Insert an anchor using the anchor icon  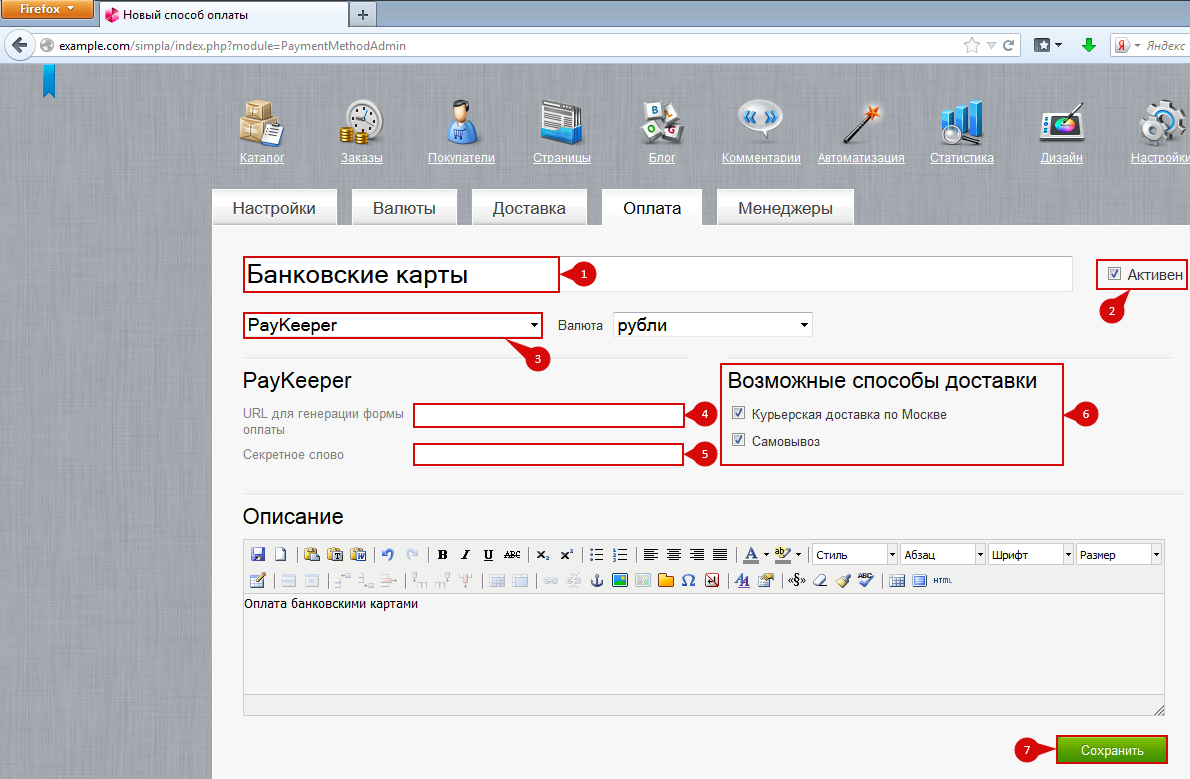tap(597, 581)
